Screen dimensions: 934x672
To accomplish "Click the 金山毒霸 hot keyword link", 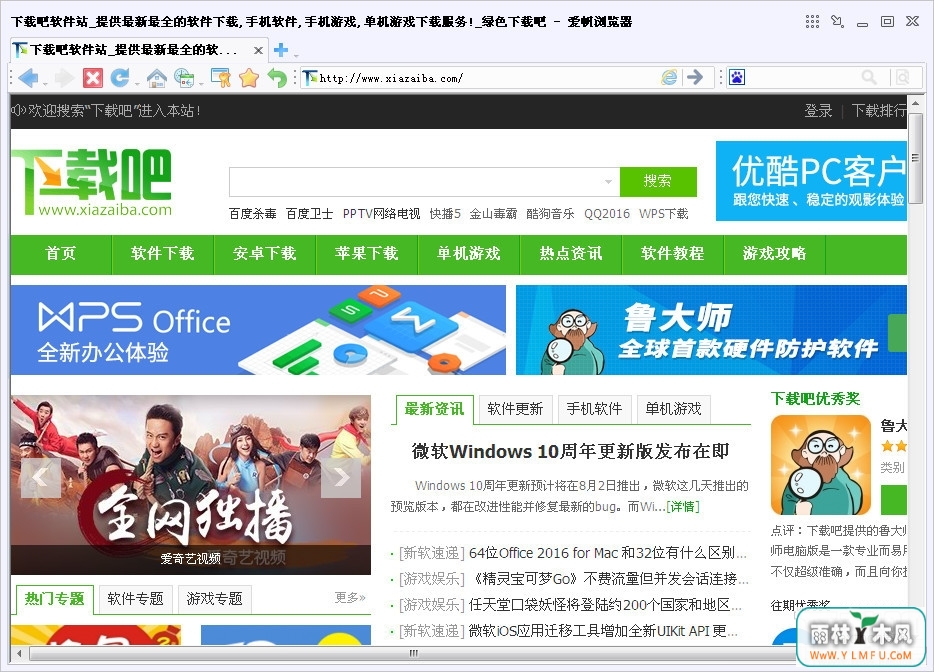I will (493, 214).
